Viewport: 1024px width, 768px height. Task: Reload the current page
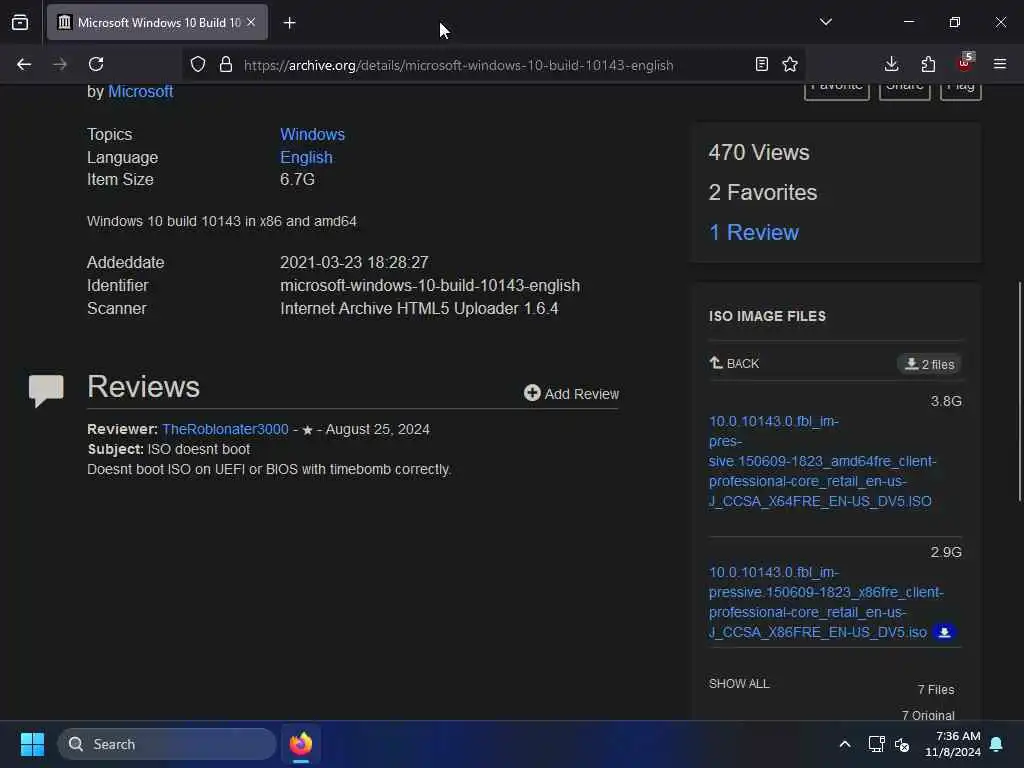tap(96, 64)
